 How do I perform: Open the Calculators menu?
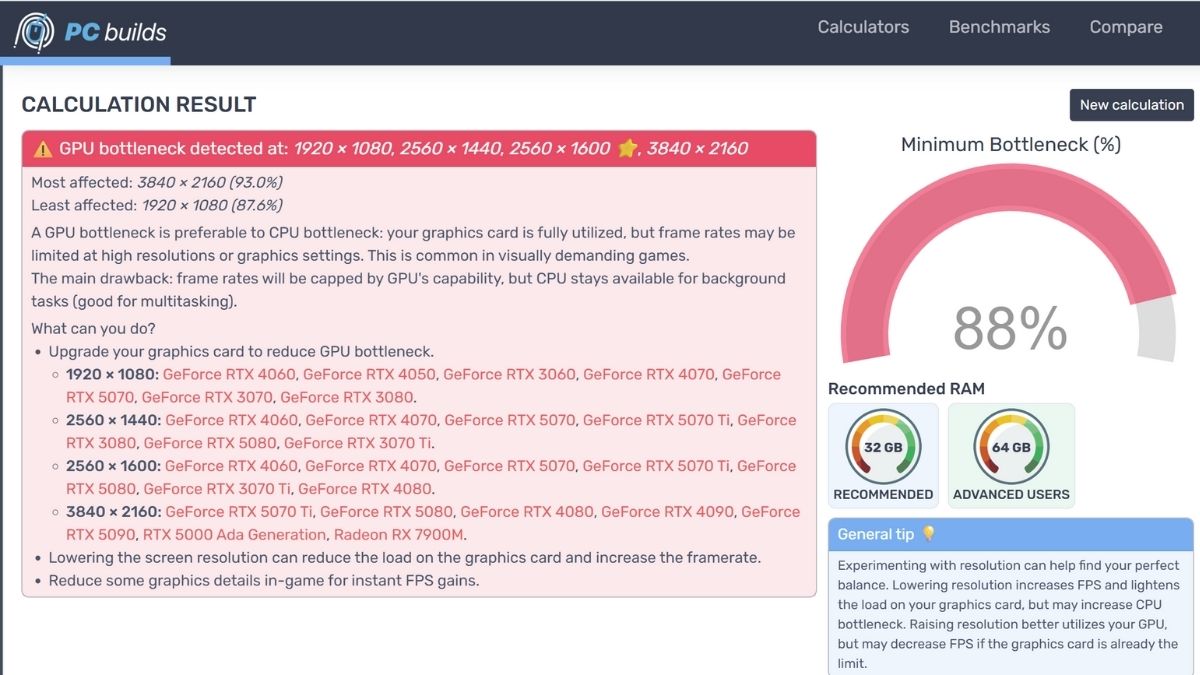863,27
